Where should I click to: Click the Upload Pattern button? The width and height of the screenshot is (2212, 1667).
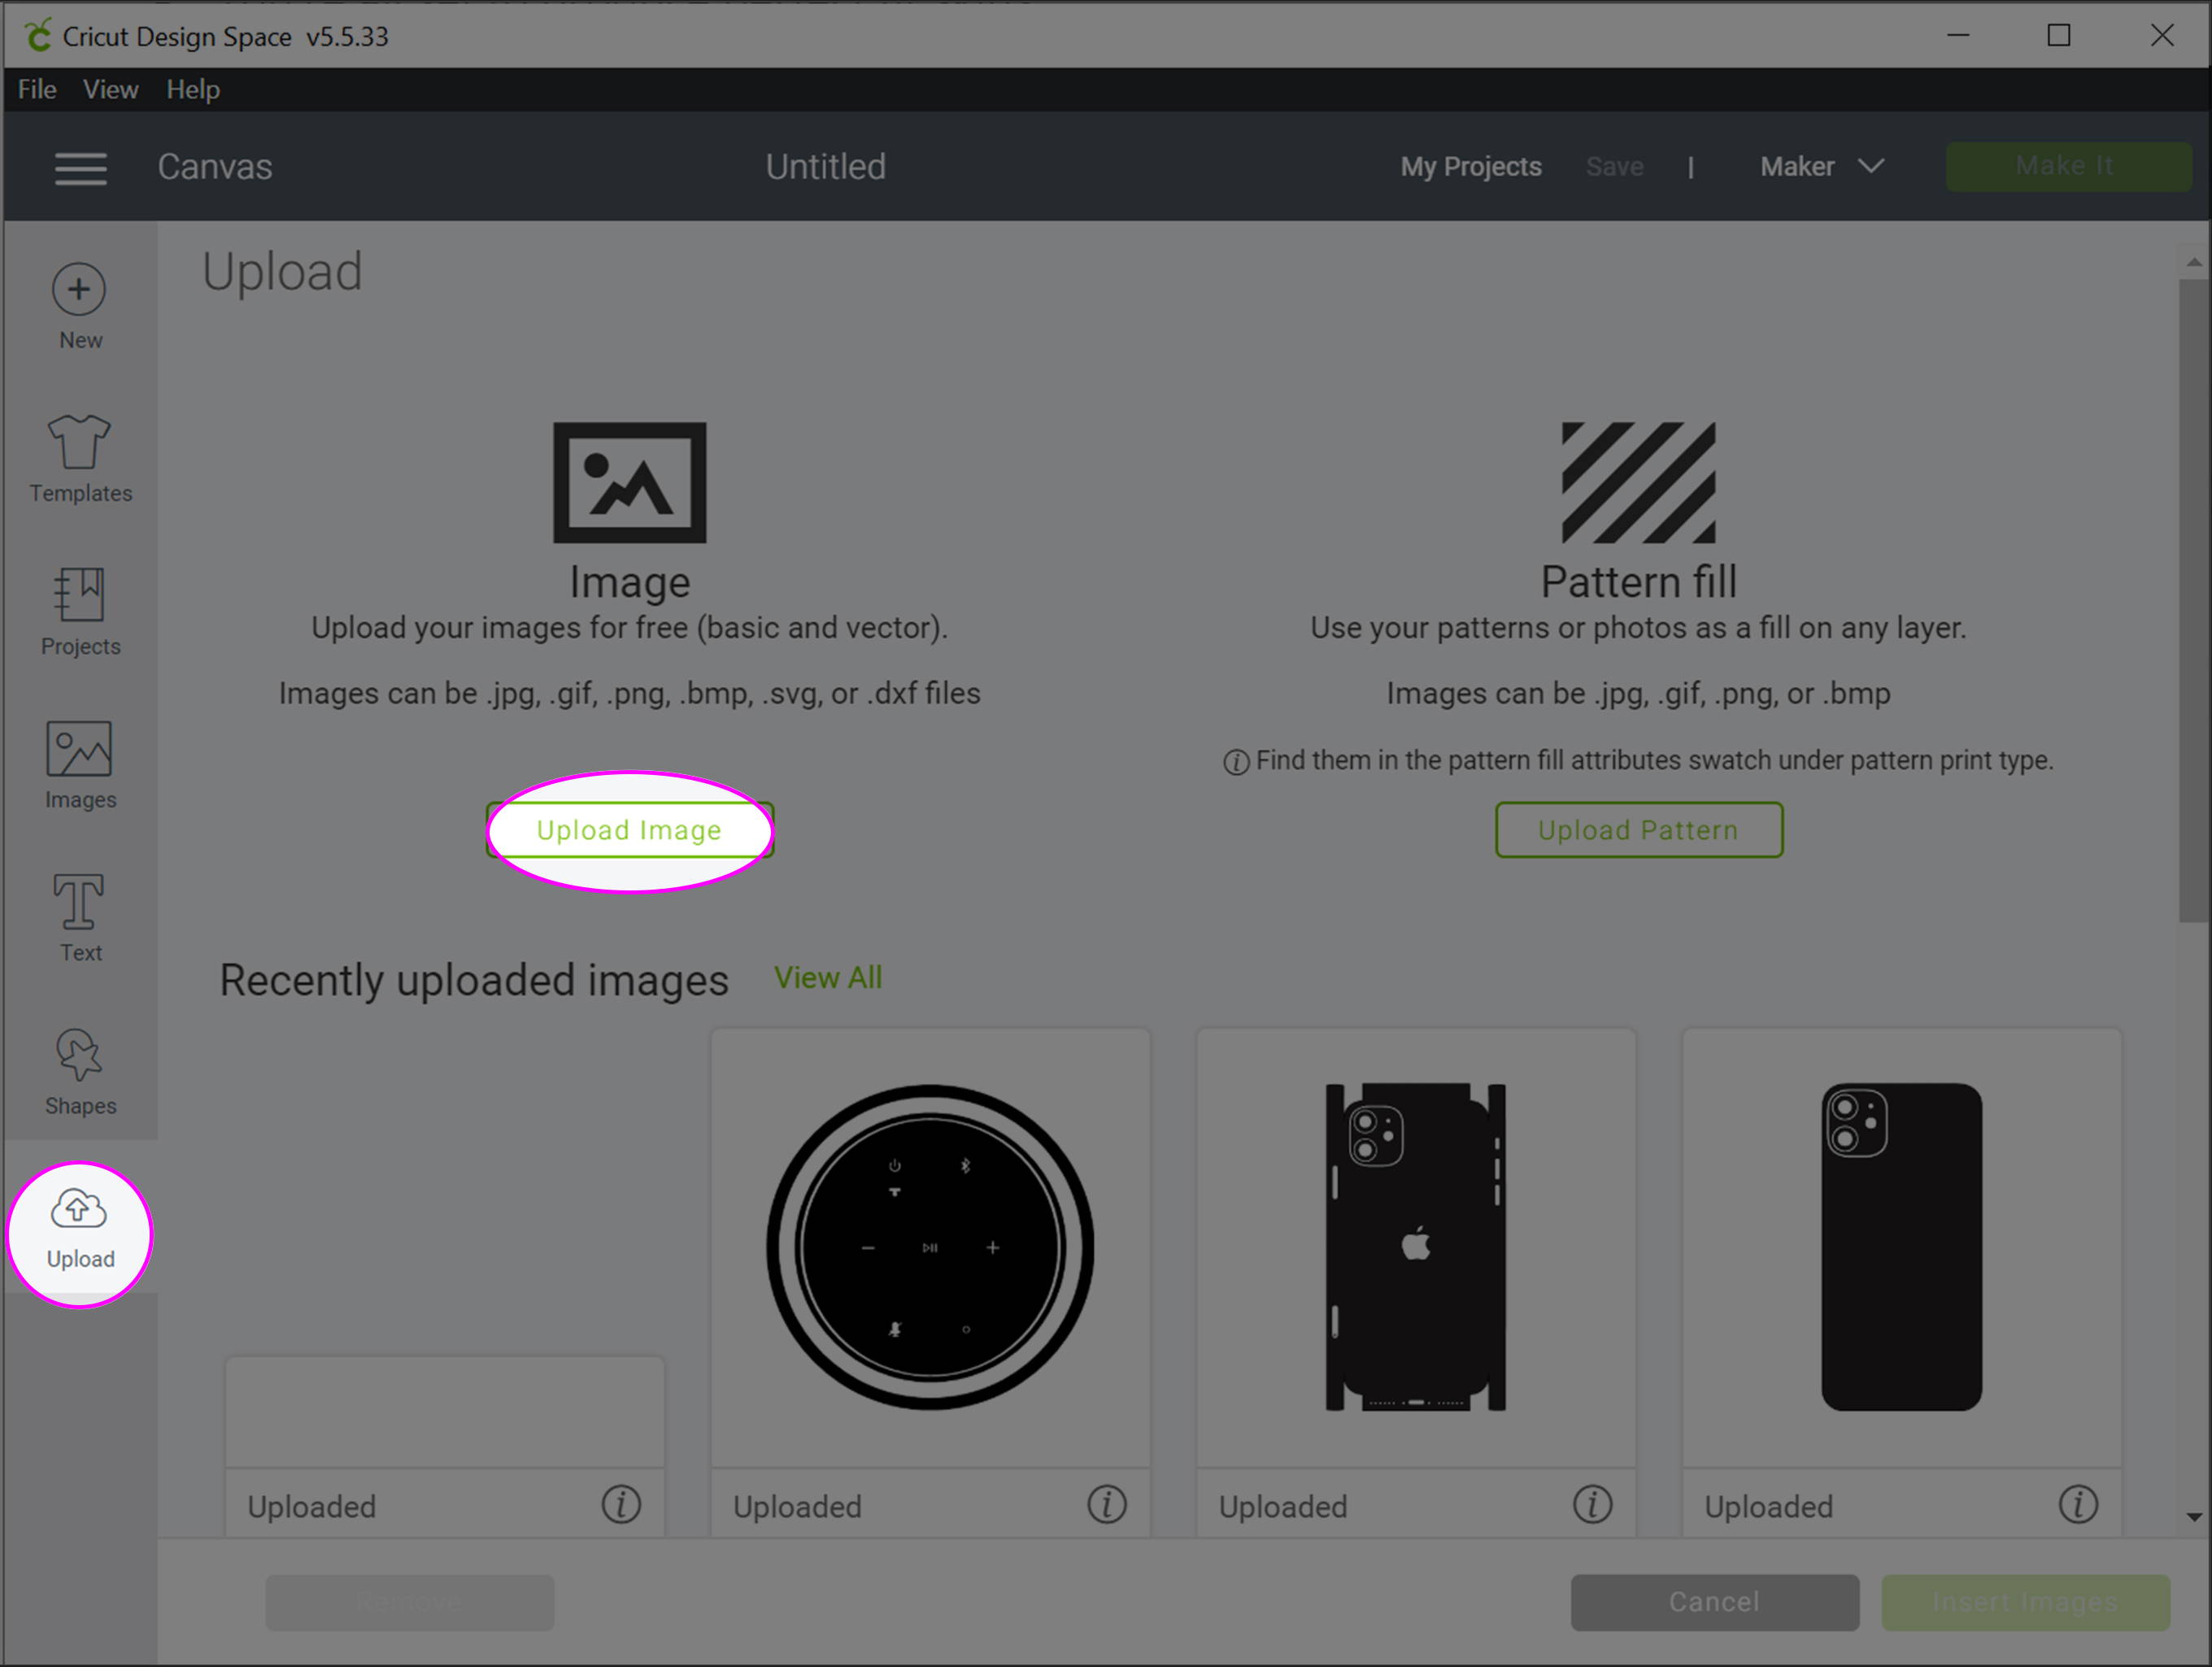click(1638, 830)
